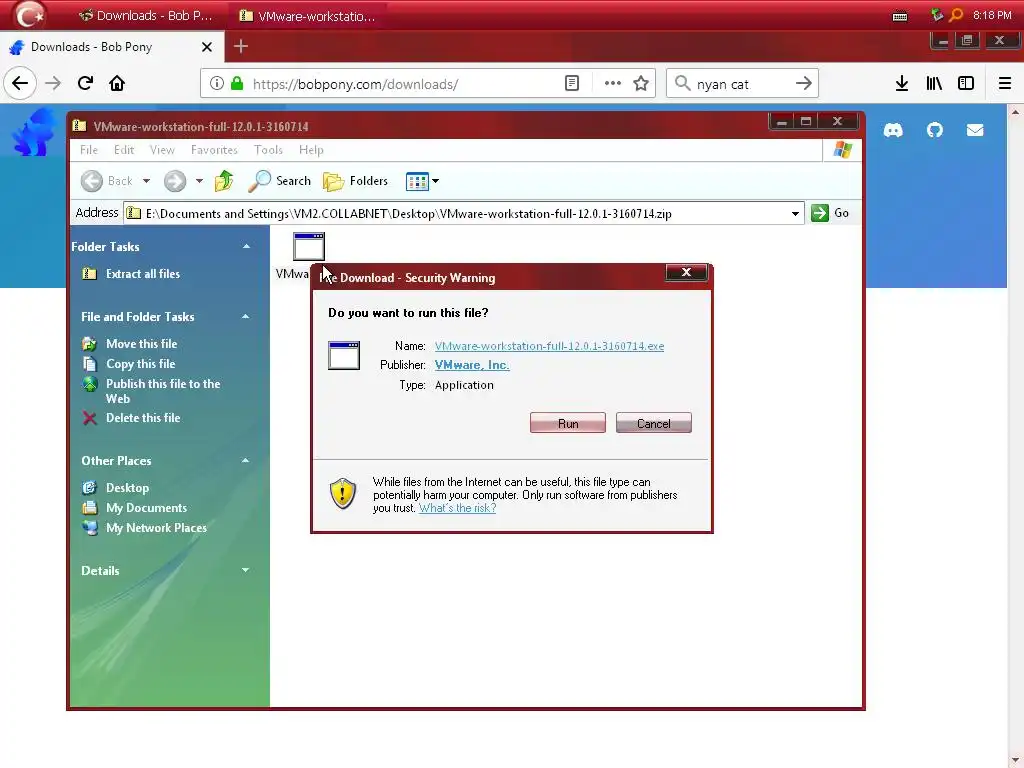Viewport: 1024px width, 768px height.
Task: Open the Forward history dropdown arrow
Action: [x=199, y=181]
